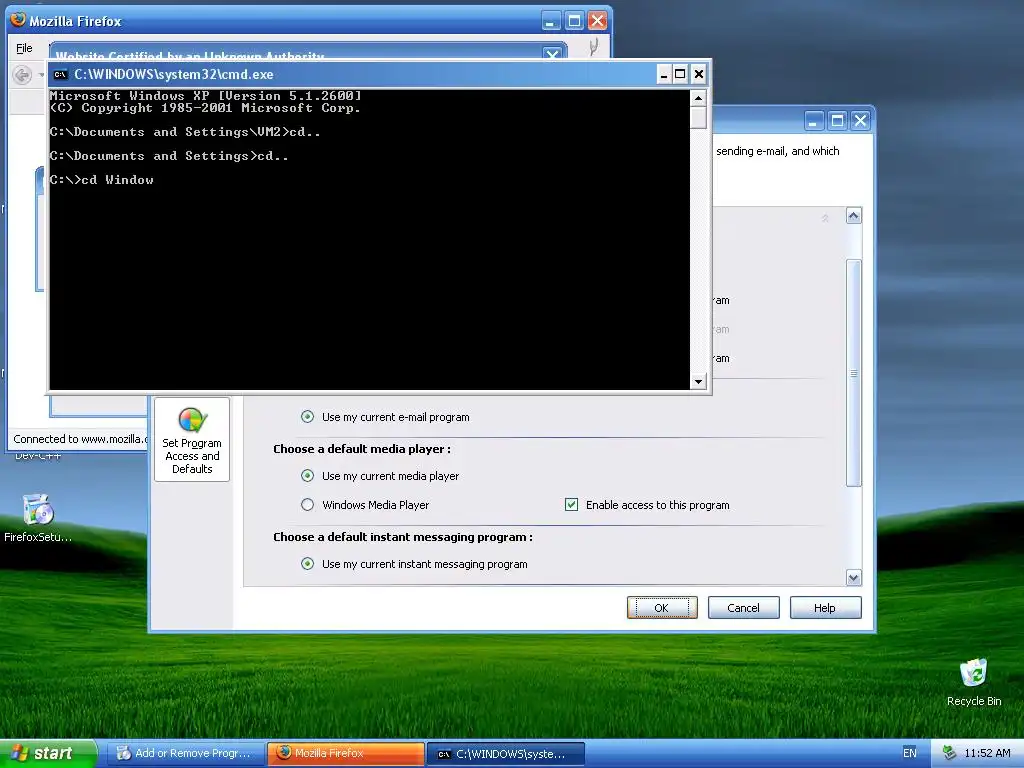1024x768 pixels.
Task: Open cmd.exe system menu icon in title bar
Action: pyautogui.click(x=61, y=74)
